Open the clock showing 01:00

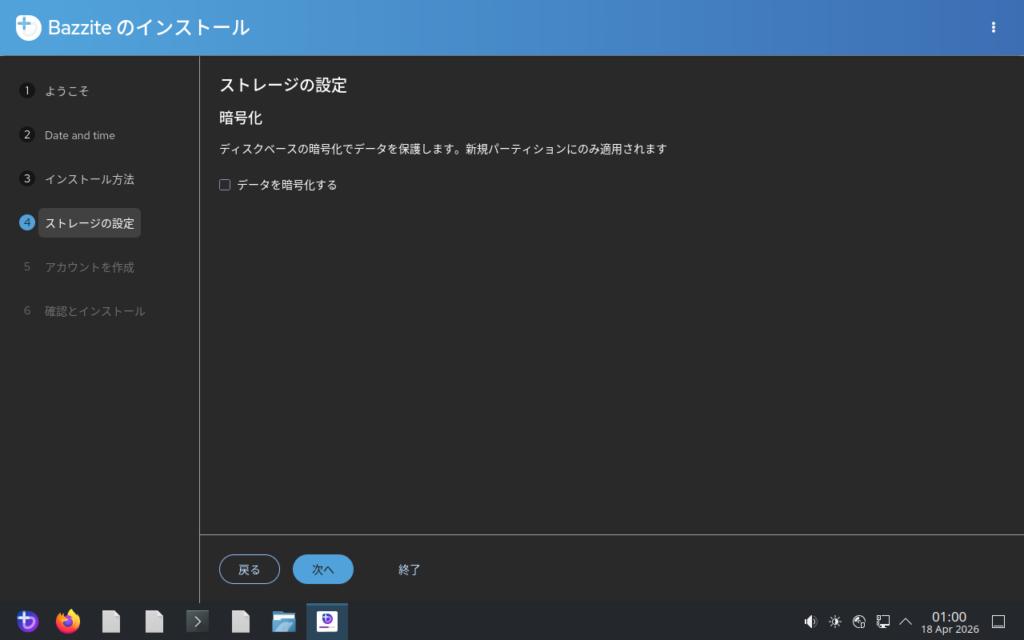[x=949, y=621]
